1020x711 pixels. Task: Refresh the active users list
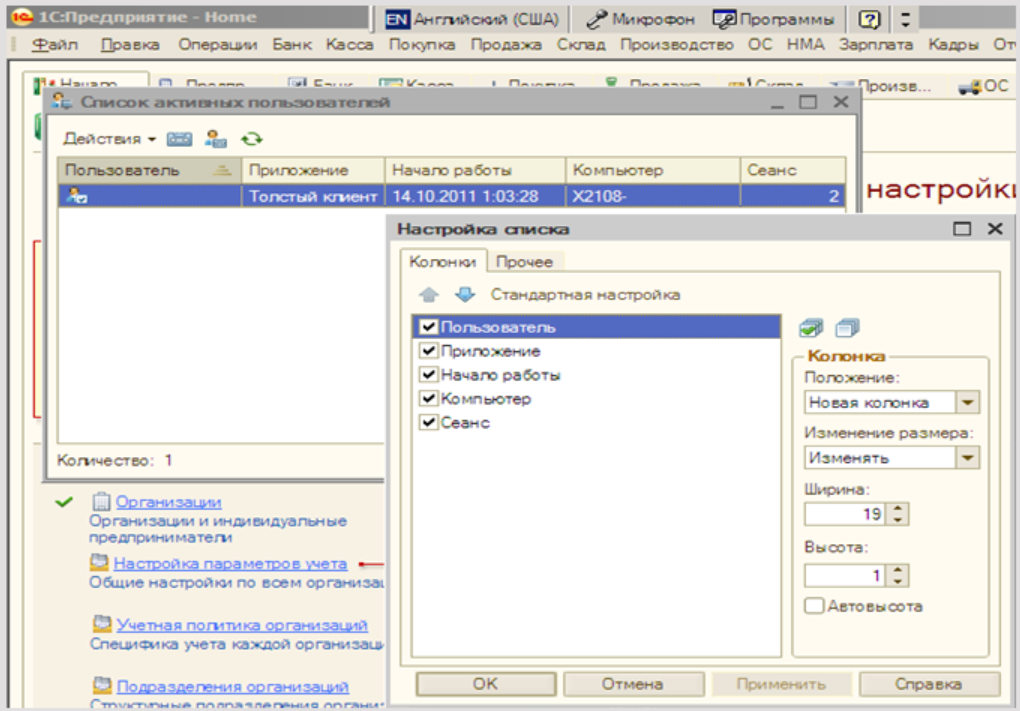pyautogui.click(x=252, y=139)
